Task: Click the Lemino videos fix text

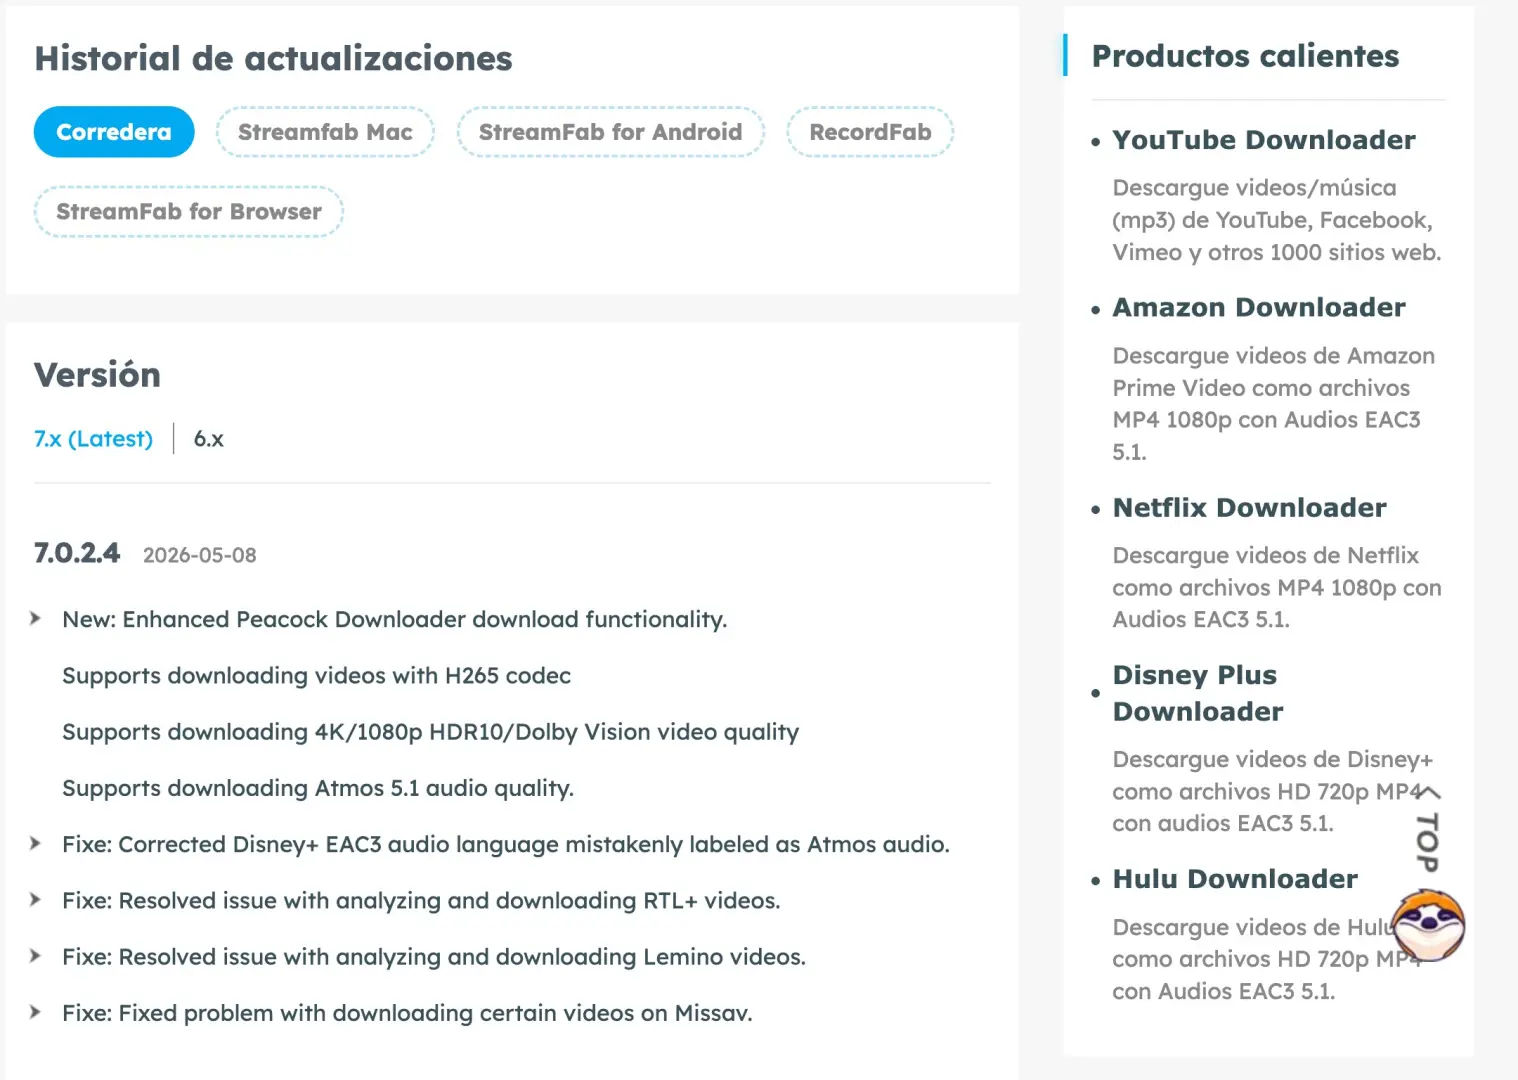Action: [433, 957]
